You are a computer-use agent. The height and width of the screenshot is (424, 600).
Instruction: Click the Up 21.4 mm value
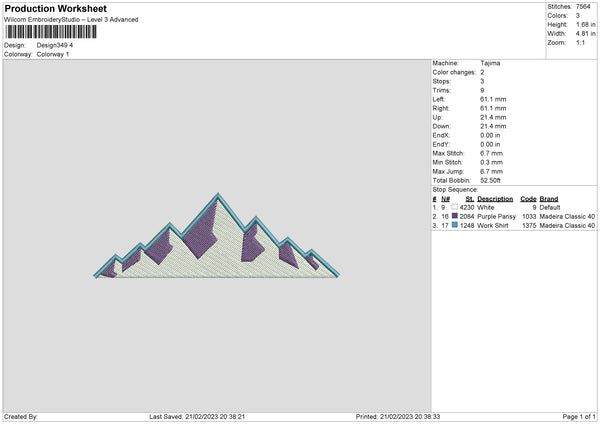coord(493,117)
